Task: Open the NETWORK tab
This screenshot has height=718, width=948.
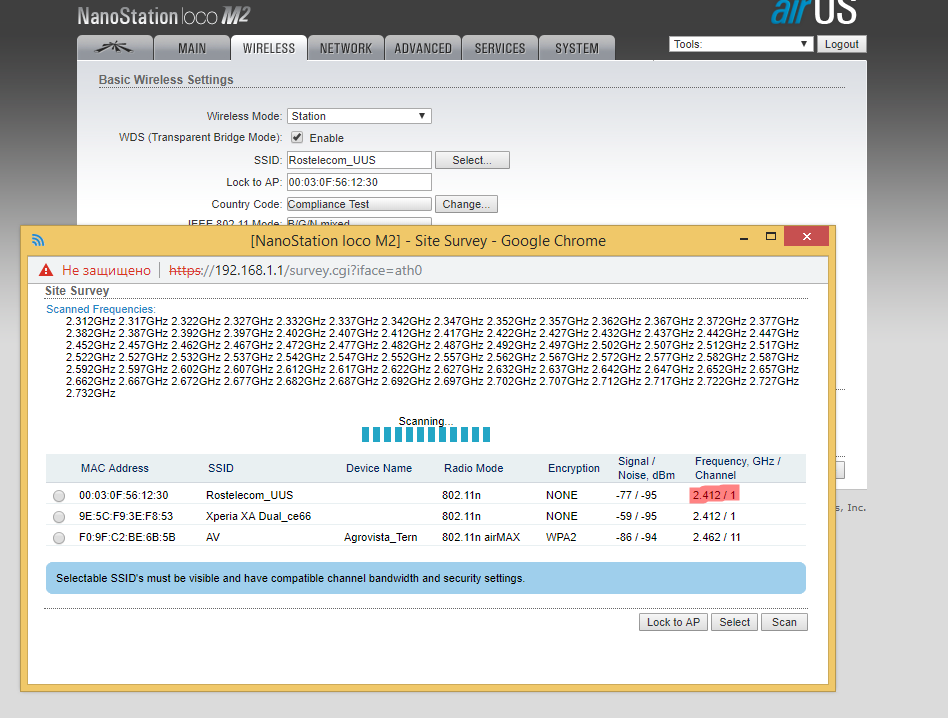Action: (x=346, y=48)
